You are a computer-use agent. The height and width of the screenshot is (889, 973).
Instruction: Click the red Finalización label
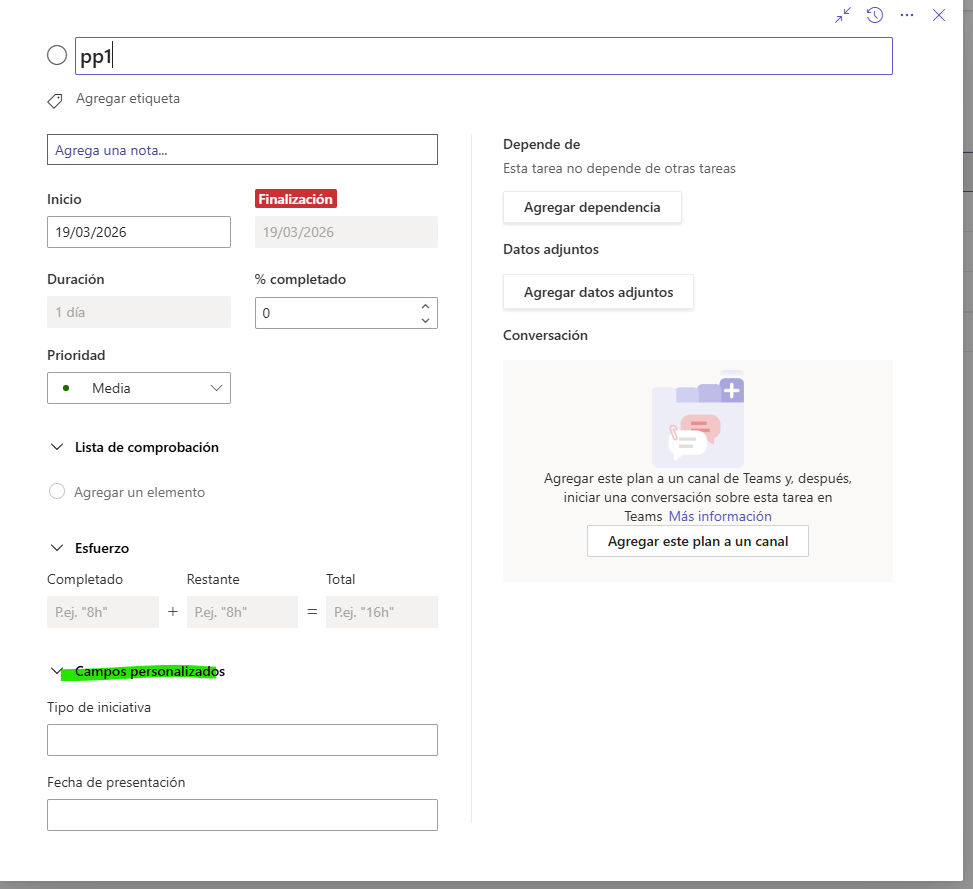[296, 199]
